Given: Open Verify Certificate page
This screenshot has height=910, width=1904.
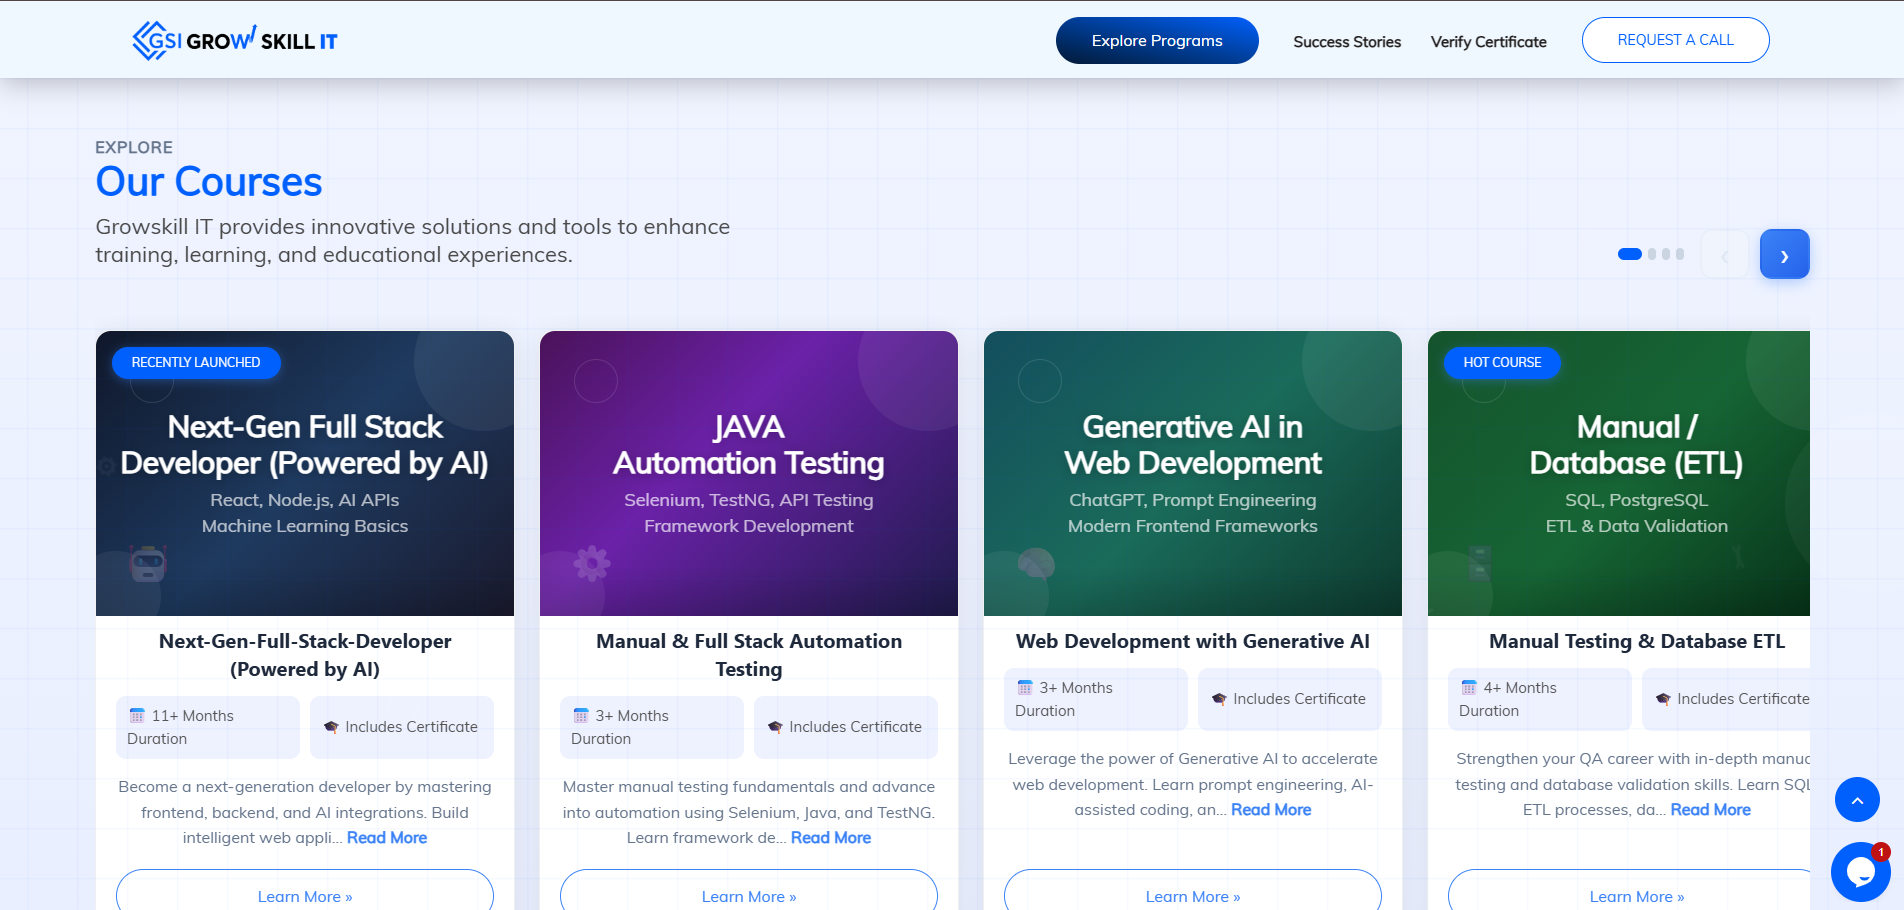Looking at the screenshot, I should (1488, 42).
